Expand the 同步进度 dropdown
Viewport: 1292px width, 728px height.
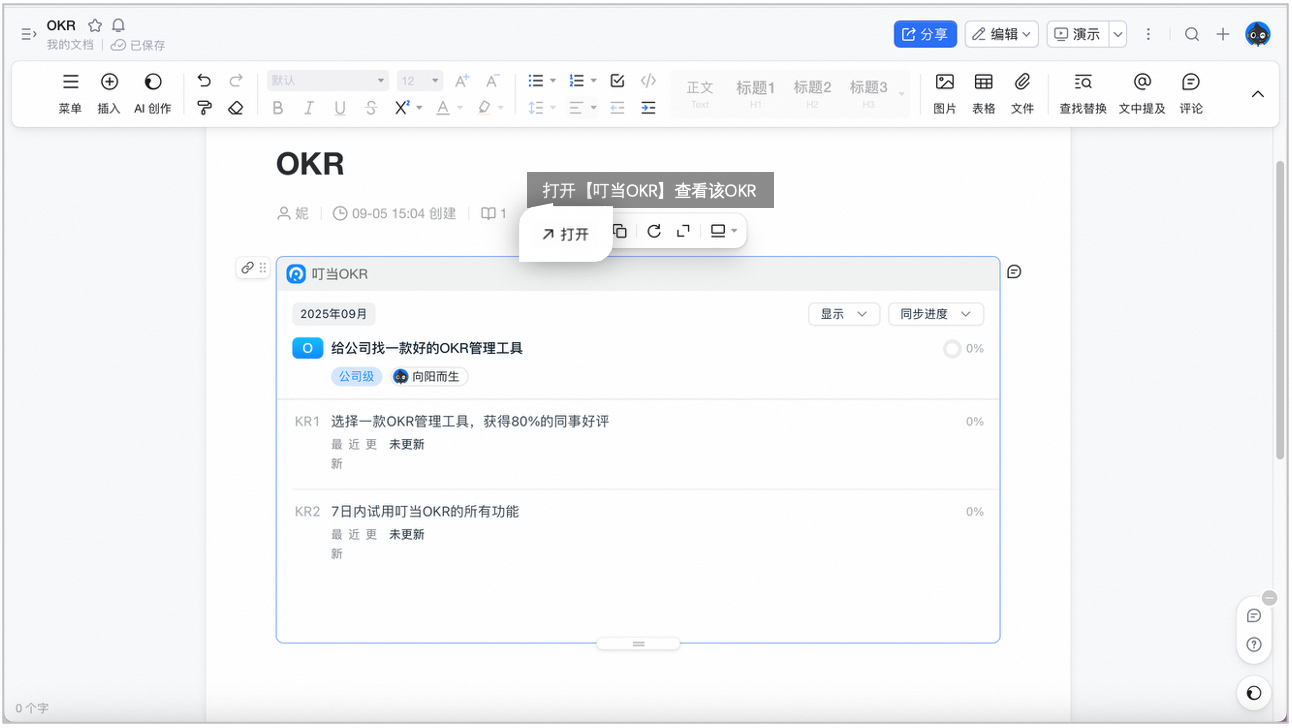(936, 314)
